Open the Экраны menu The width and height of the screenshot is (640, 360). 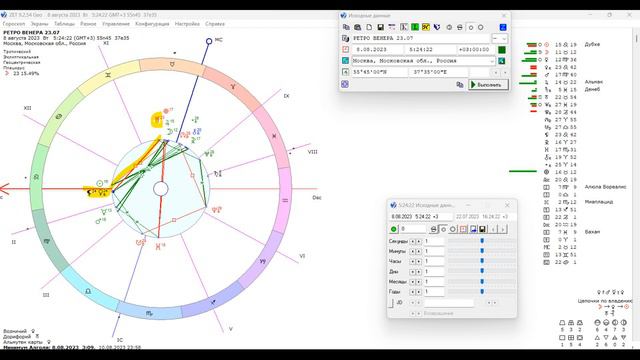tap(40, 24)
